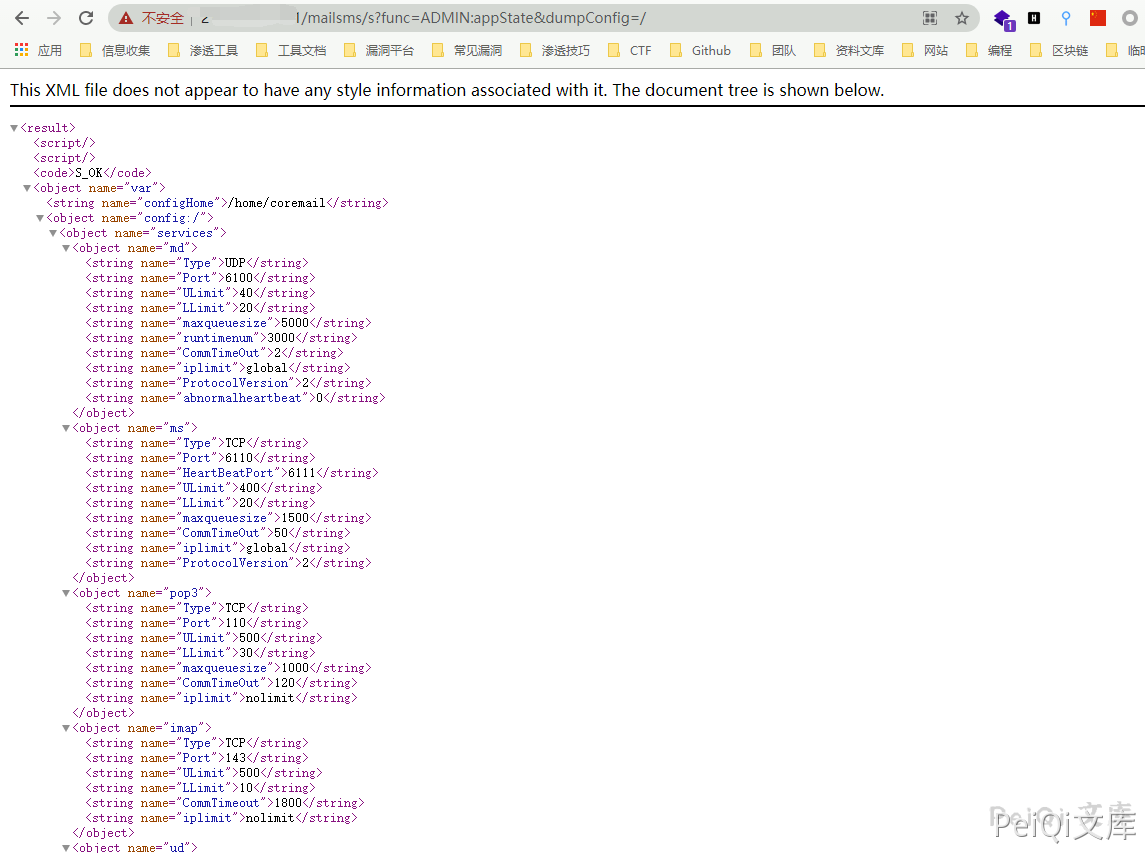Image resolution: width=1145 pixels, height=853 pixels.
Task: Open the 渗透工具 bookmark folder
Action: [203, 50]
